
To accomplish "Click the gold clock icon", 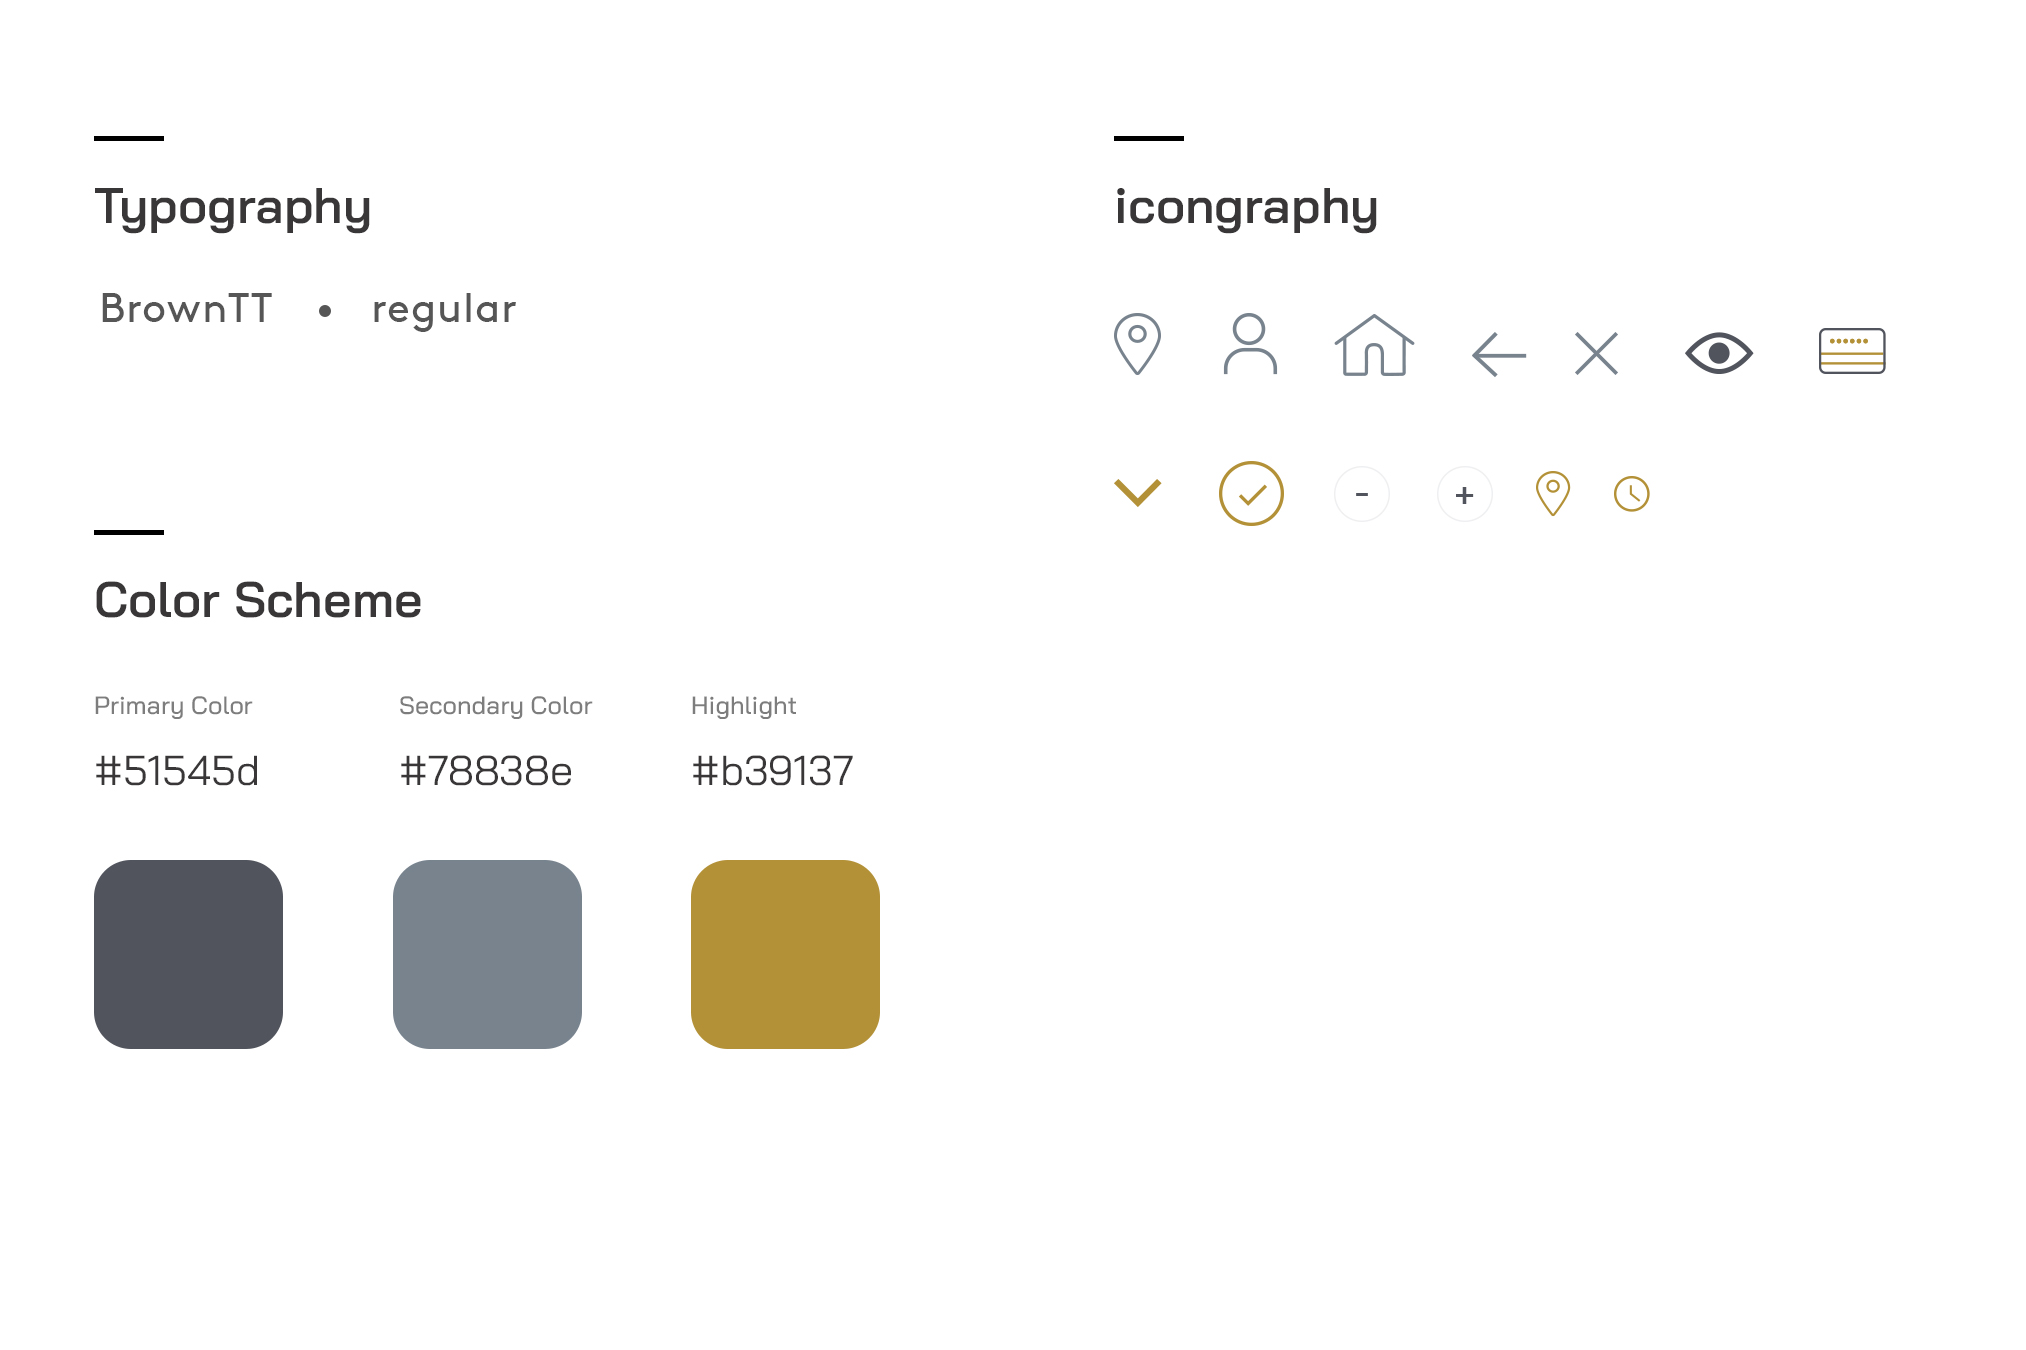I will pyautogui.click(x=1631, y=493).
